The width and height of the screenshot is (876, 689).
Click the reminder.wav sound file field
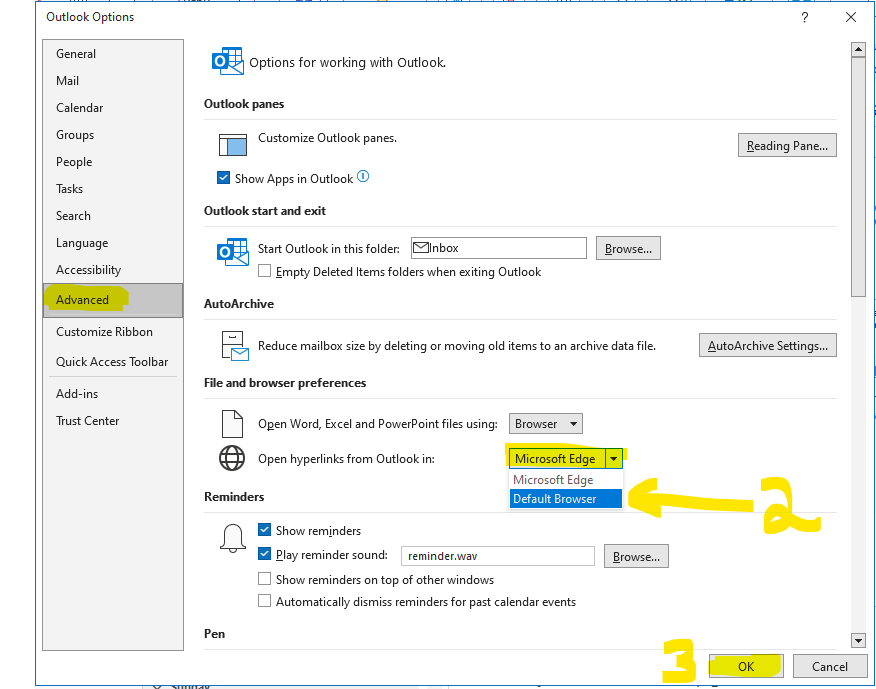(497, 556)
